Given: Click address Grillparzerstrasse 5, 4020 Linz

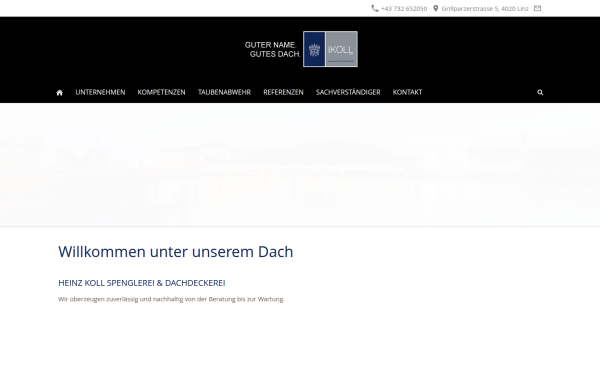Looking at the screenshot, I should coord(485,9).
